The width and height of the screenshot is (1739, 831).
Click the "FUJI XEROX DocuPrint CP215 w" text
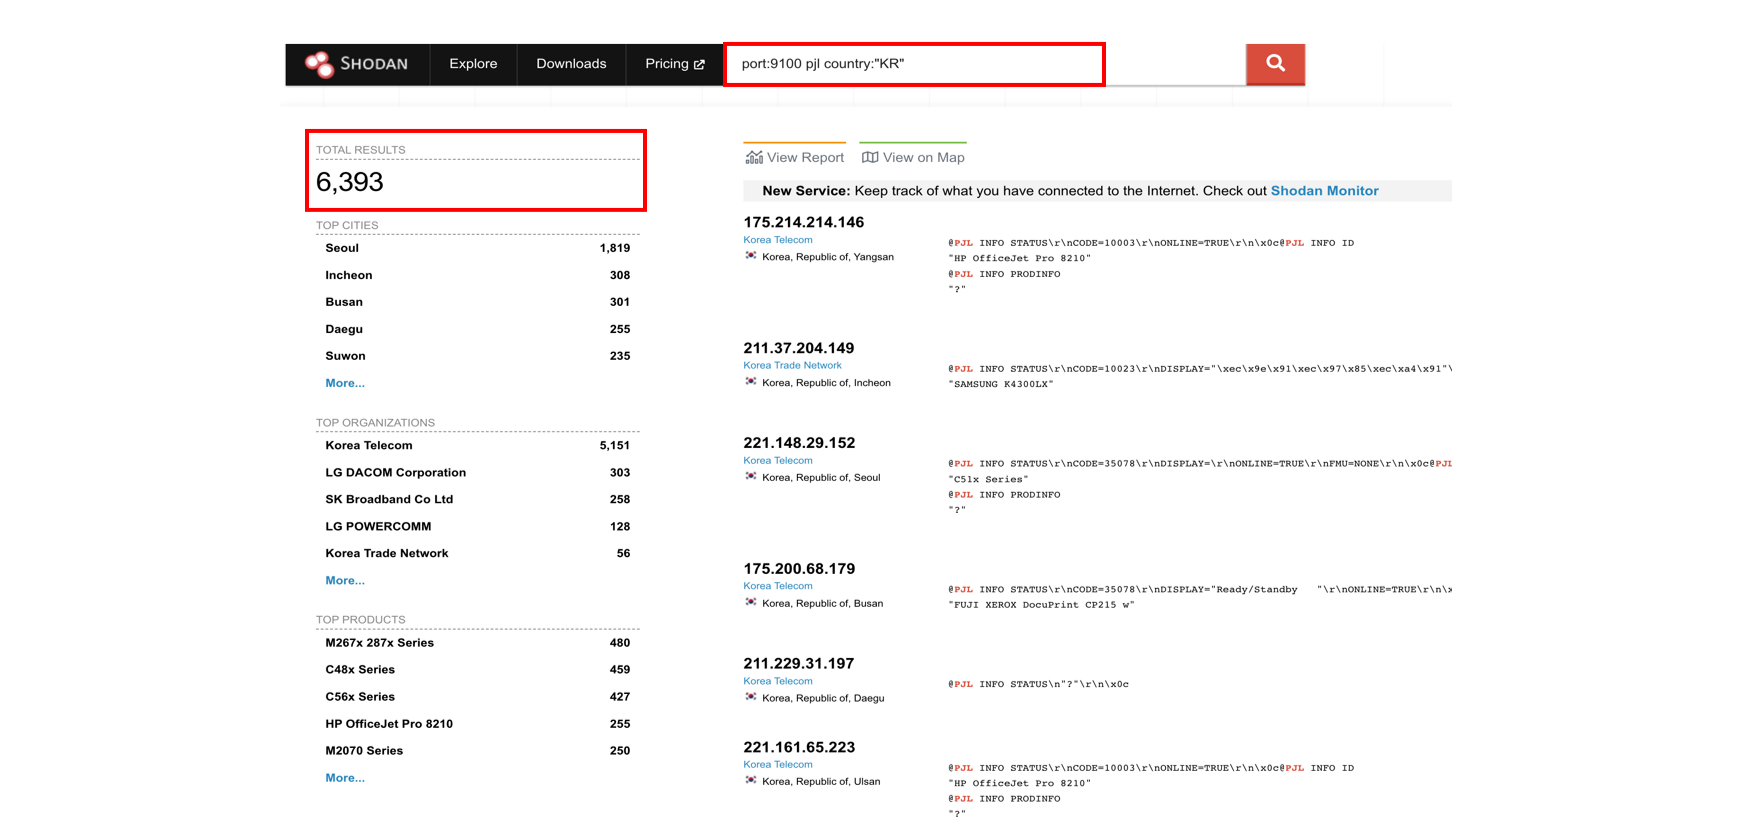pyautogui.click(x=1041, y=605)
